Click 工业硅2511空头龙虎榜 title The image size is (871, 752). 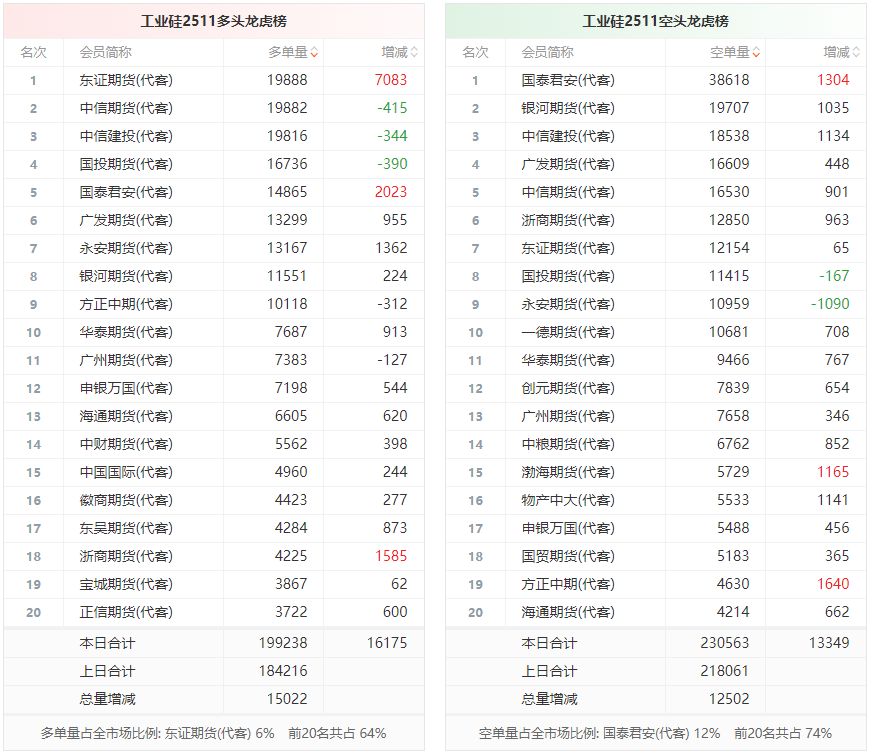tap(655, 21)
